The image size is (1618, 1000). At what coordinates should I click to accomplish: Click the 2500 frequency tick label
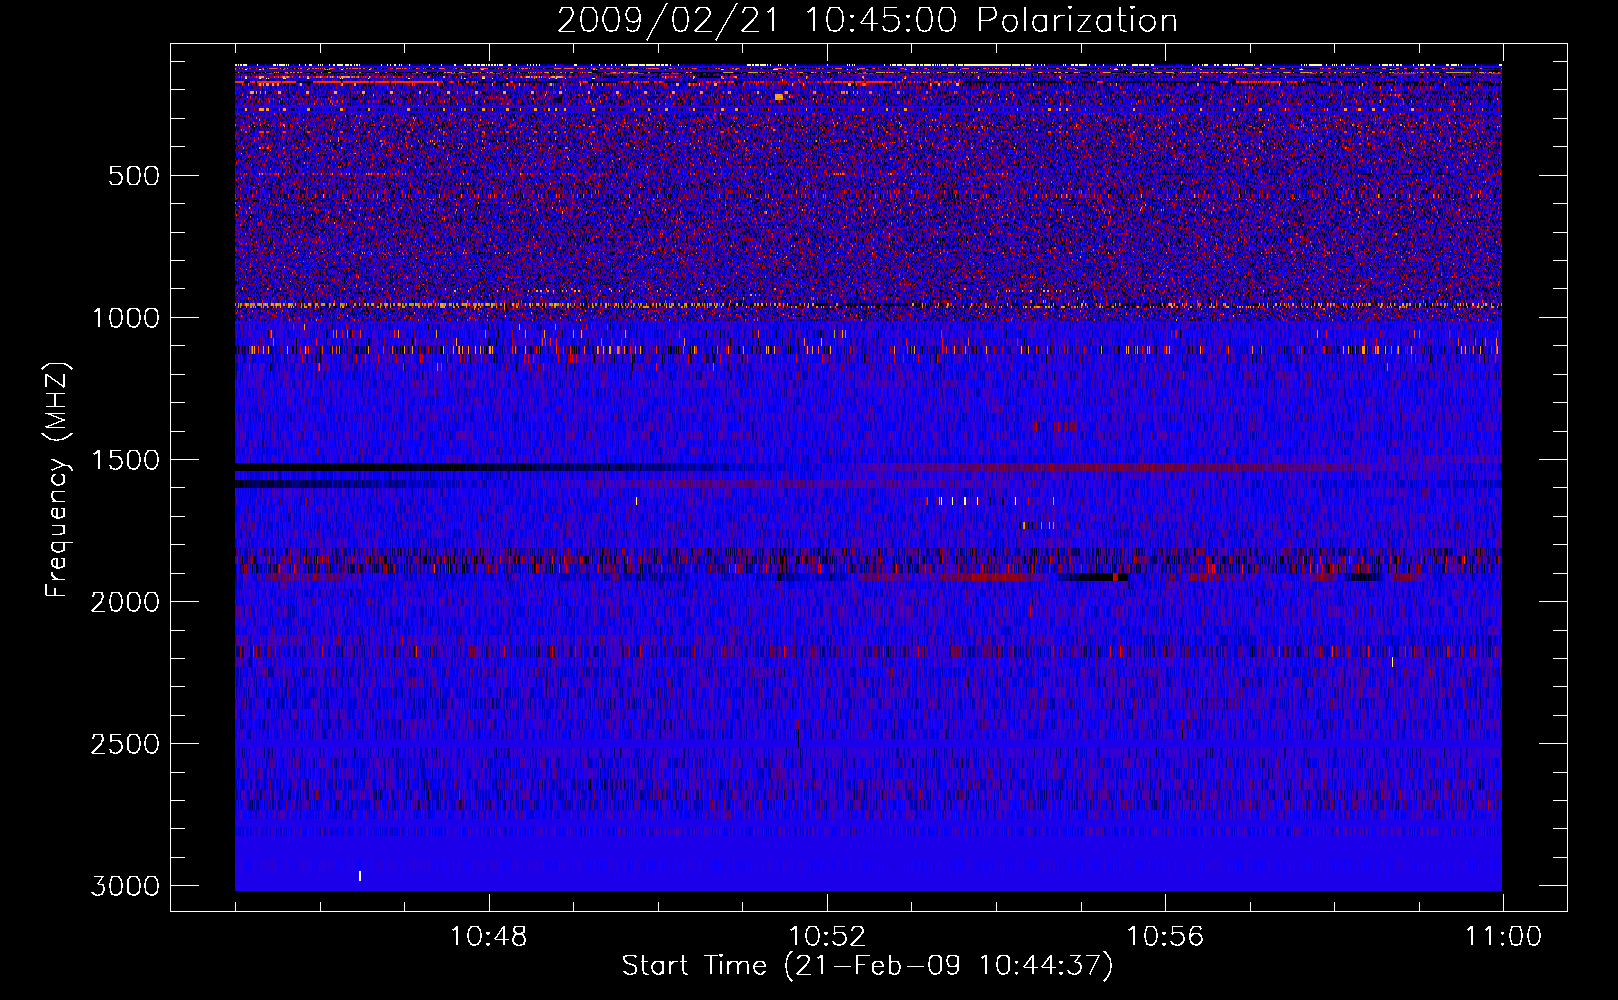125,744
